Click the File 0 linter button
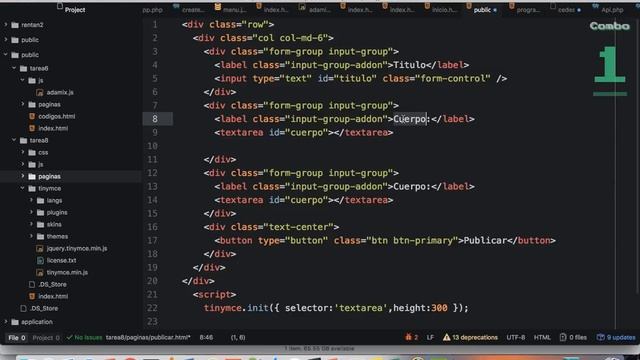Viewport: 640px width, 360px height. (17, 338)
